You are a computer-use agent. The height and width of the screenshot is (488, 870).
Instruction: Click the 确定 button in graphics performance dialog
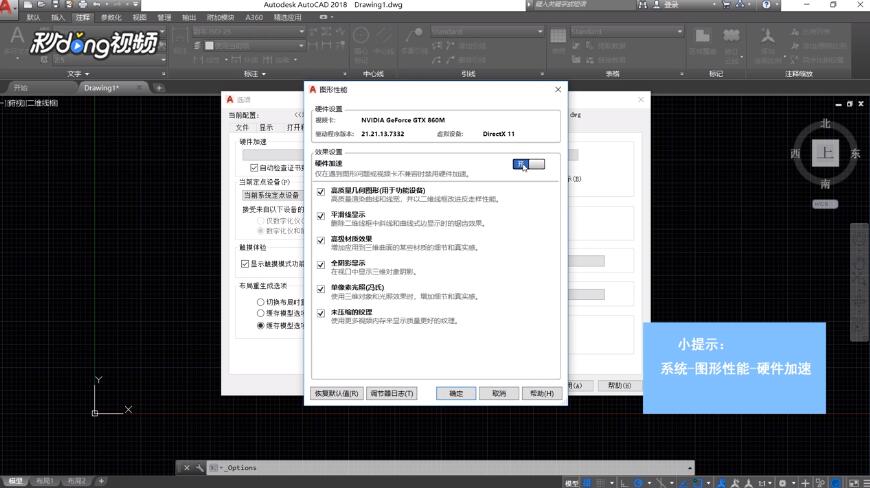(456, 393)
